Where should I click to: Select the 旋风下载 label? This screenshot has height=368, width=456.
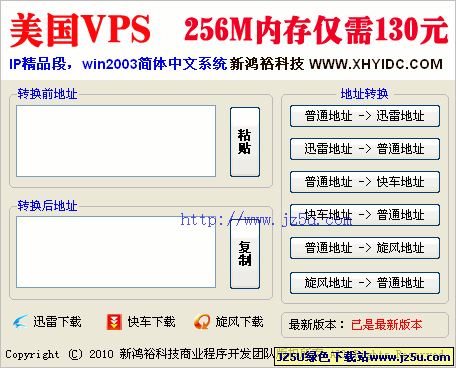pos(239,322)
